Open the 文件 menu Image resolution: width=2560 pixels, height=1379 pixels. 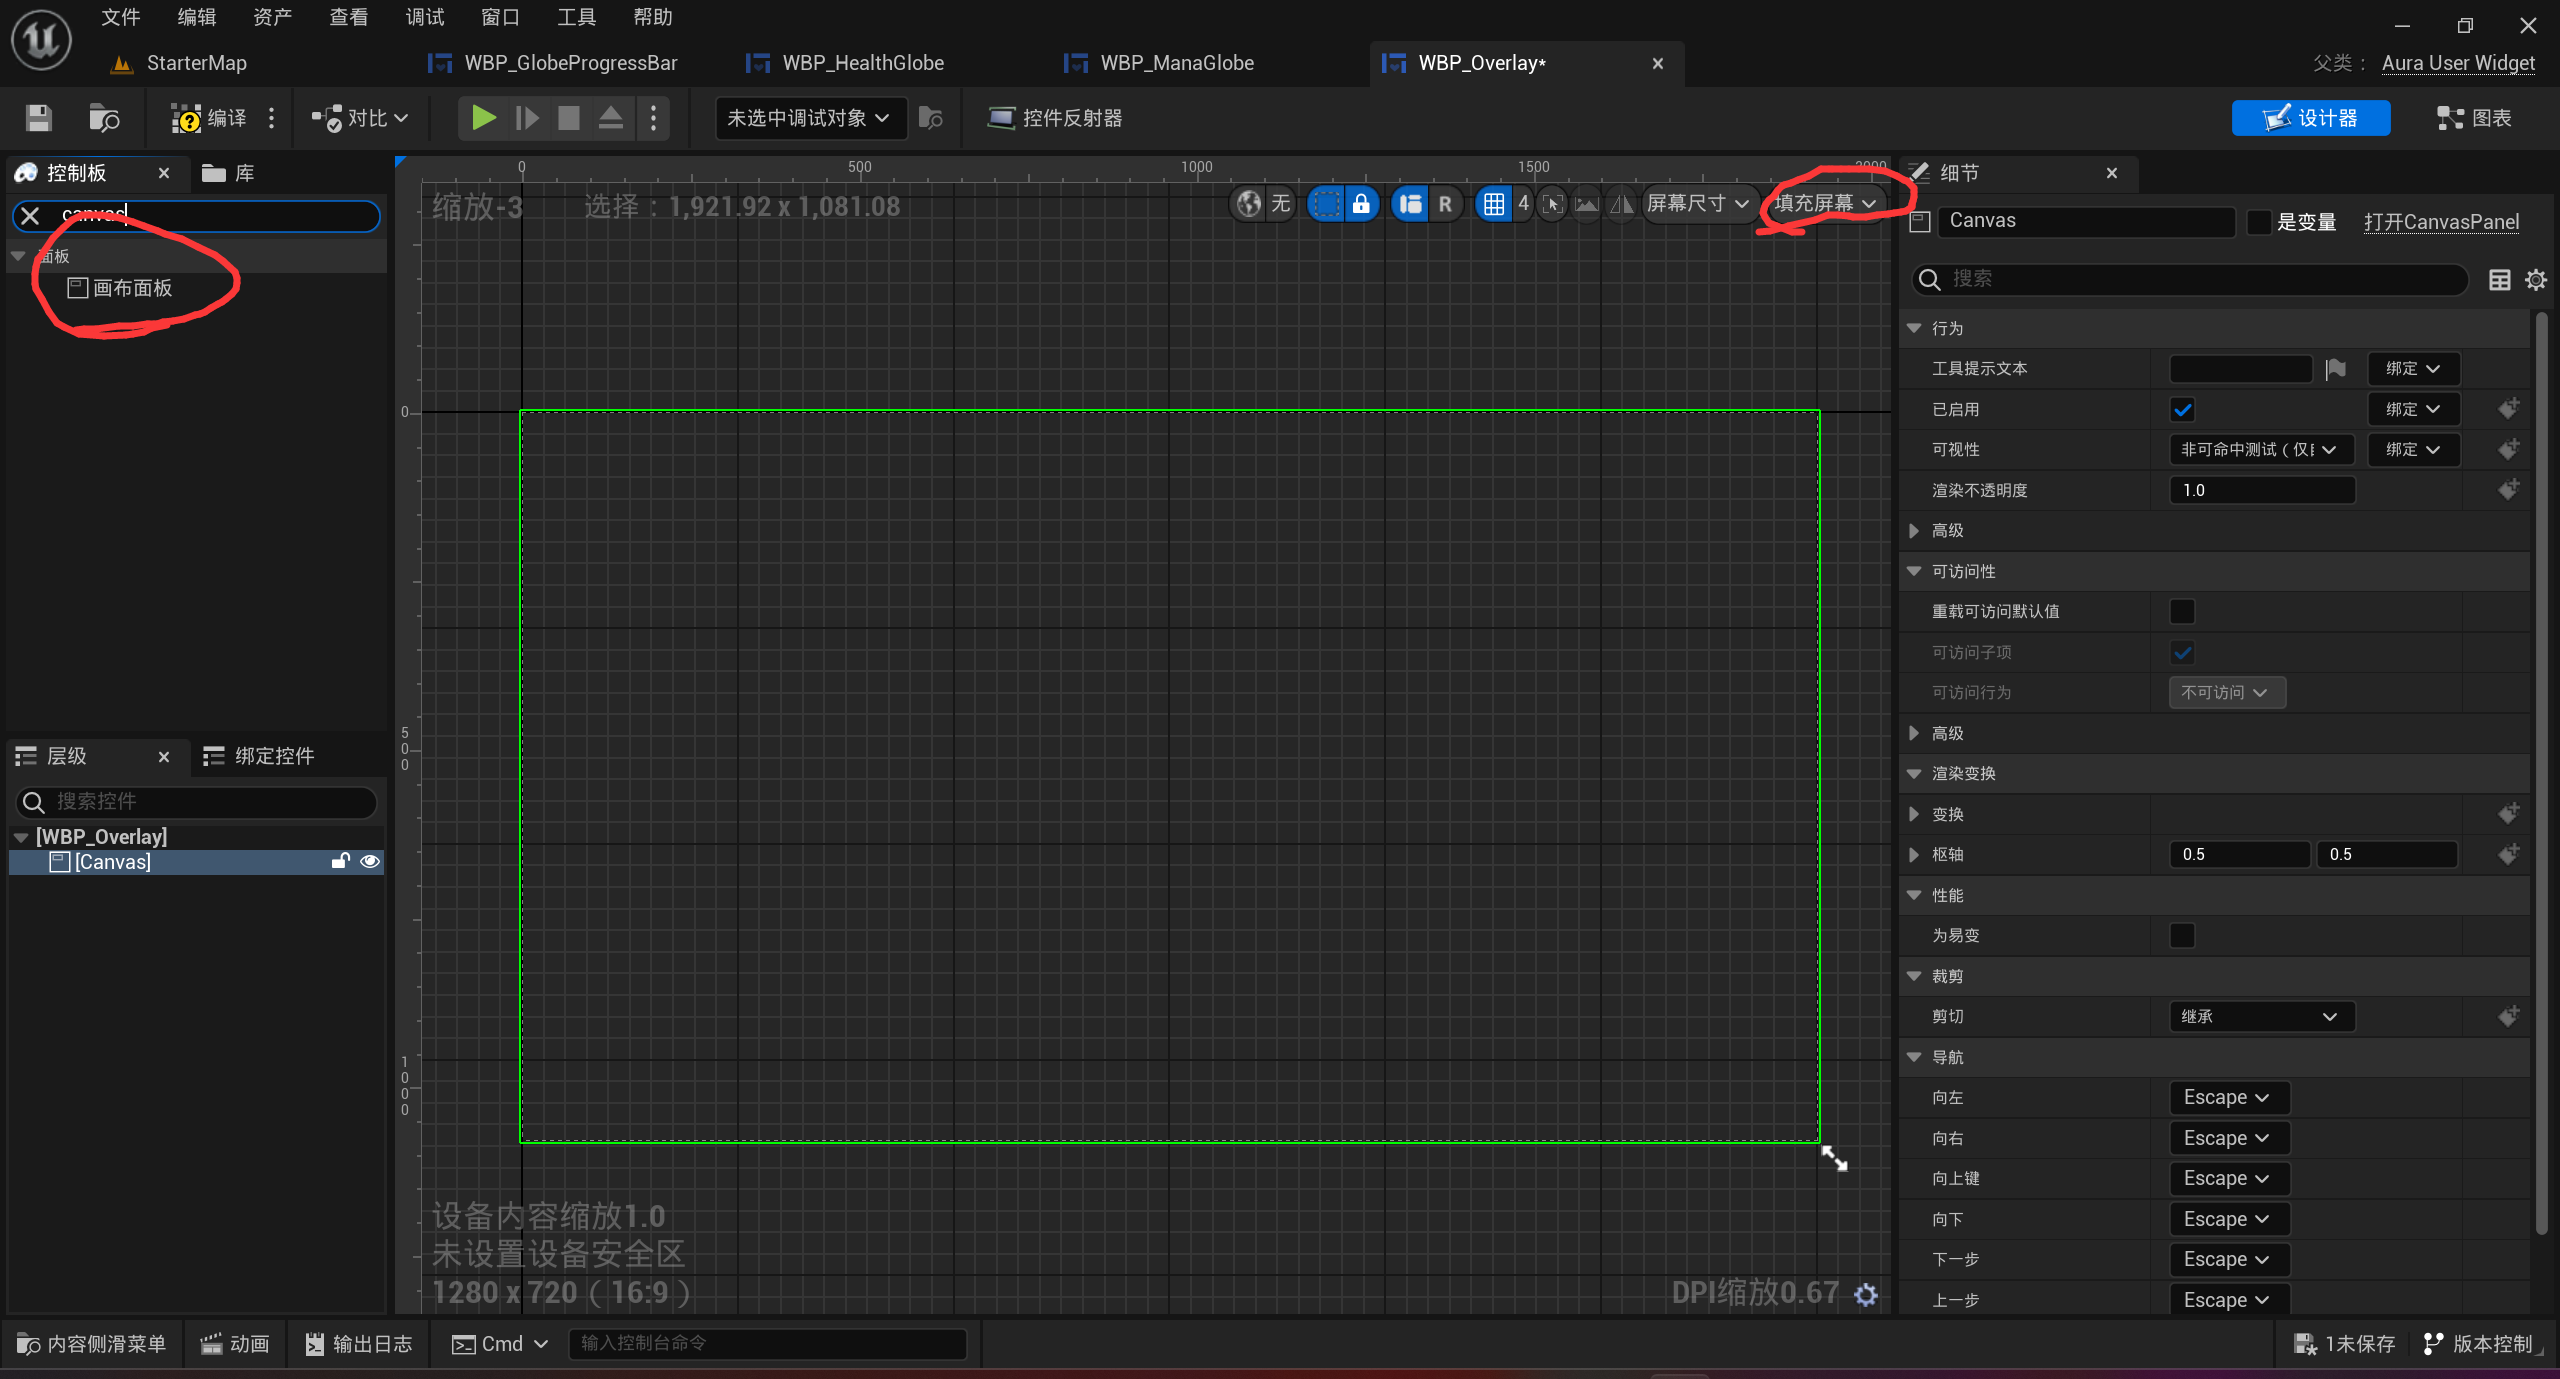pyautogui.click(x=121, y=17)
